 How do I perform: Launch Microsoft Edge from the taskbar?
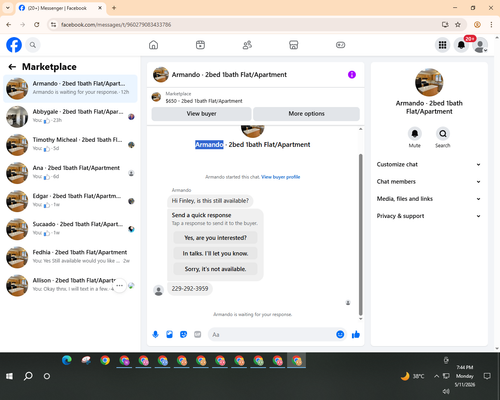67,361
